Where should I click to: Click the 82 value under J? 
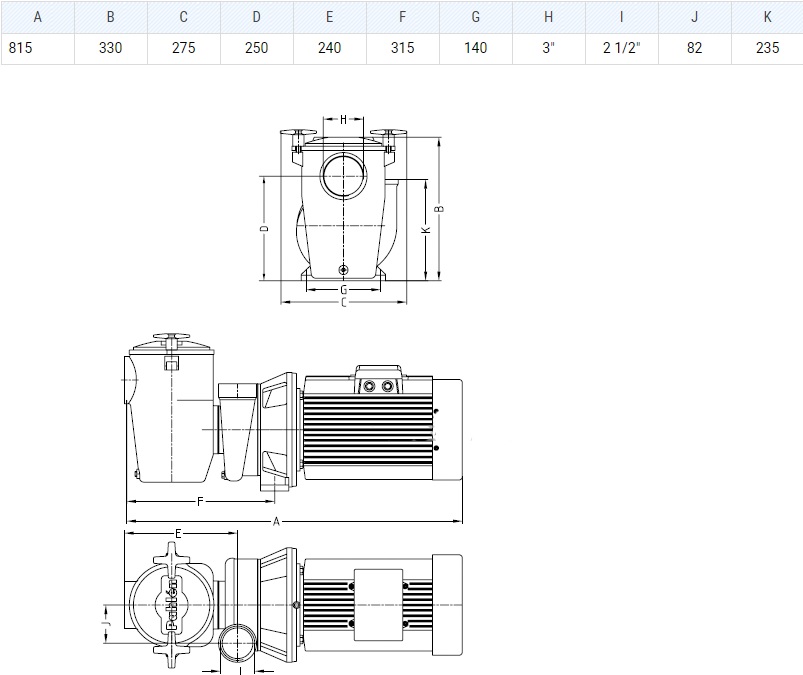[694, 48]
